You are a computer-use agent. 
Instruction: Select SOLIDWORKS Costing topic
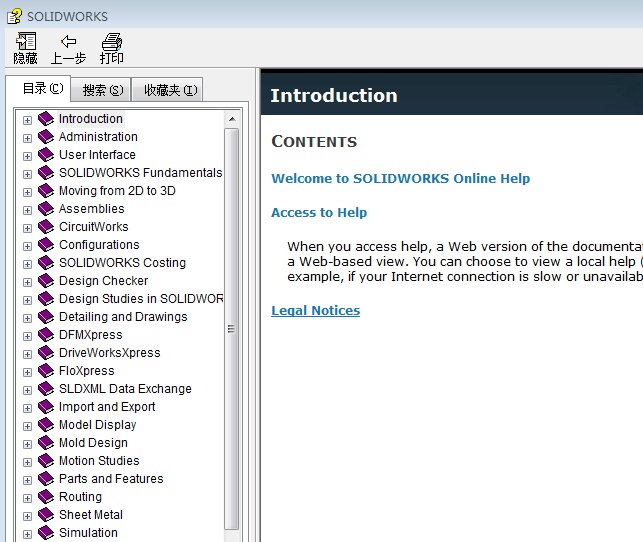pos(123,263)
